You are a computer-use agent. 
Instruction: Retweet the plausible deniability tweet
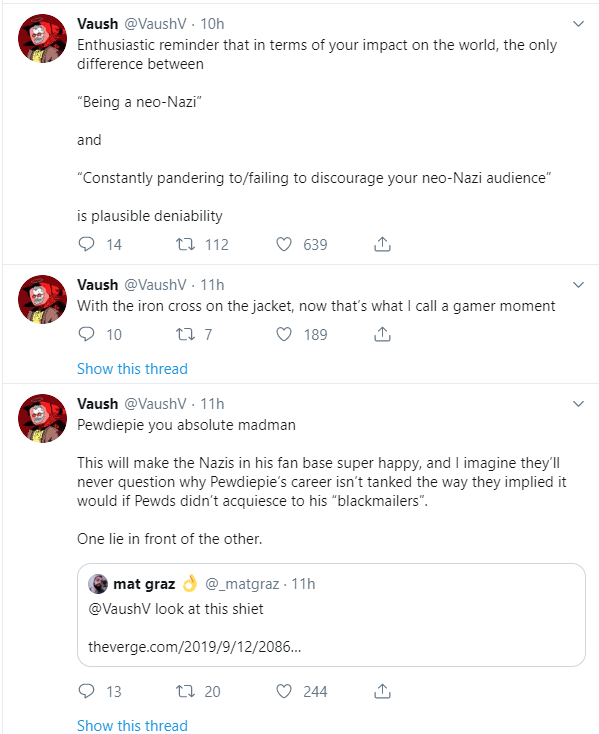(185, 244)
